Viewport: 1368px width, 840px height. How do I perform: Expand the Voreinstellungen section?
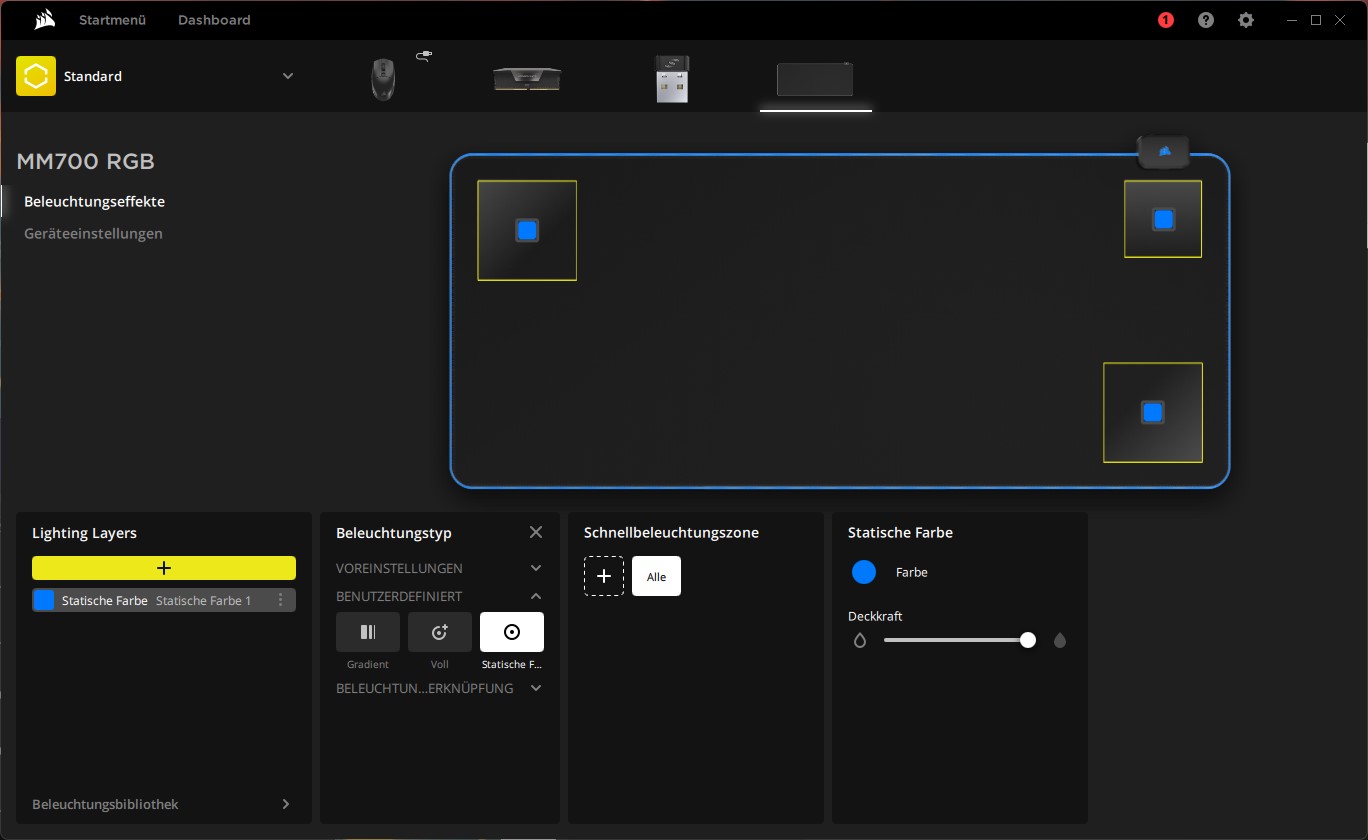536,568
